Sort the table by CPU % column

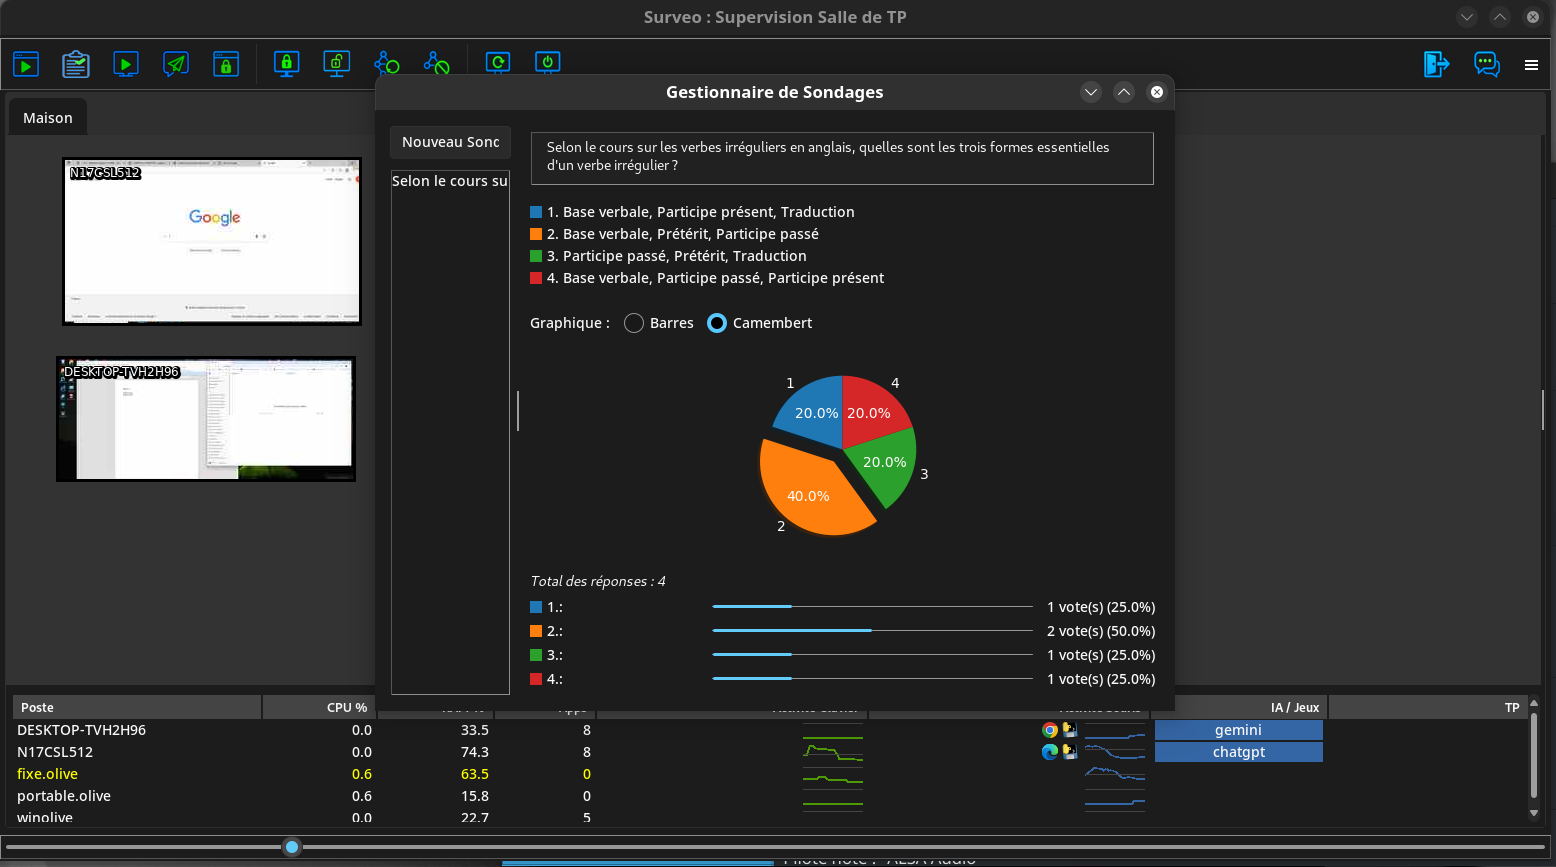pos(320,707)
